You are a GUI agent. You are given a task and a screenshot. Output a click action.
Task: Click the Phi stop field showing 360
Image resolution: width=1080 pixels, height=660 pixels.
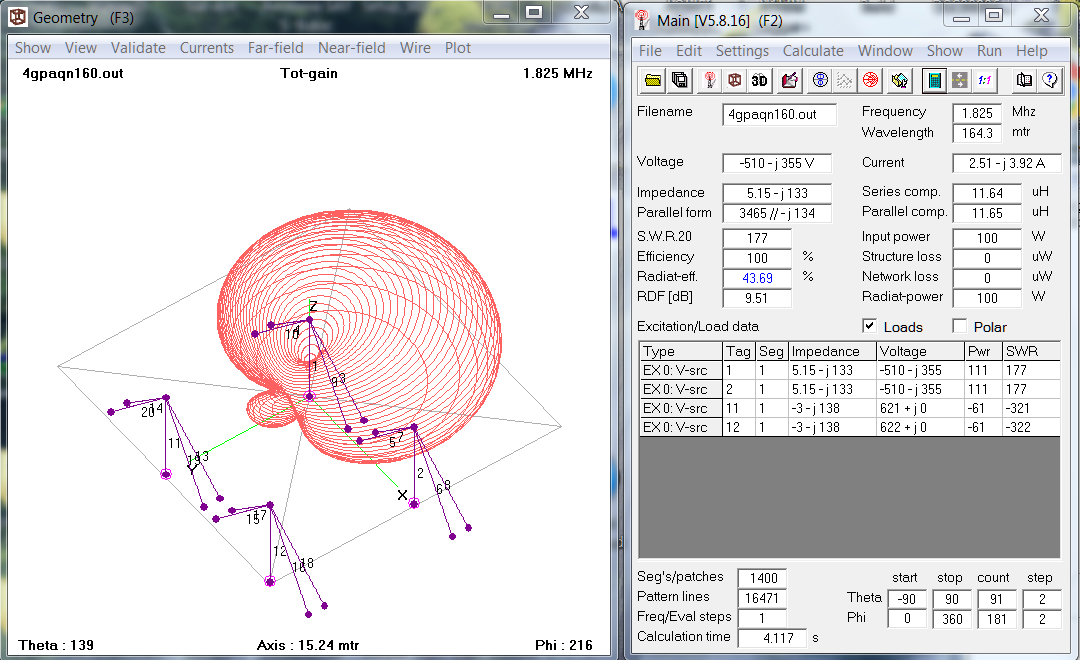(952, 619)
